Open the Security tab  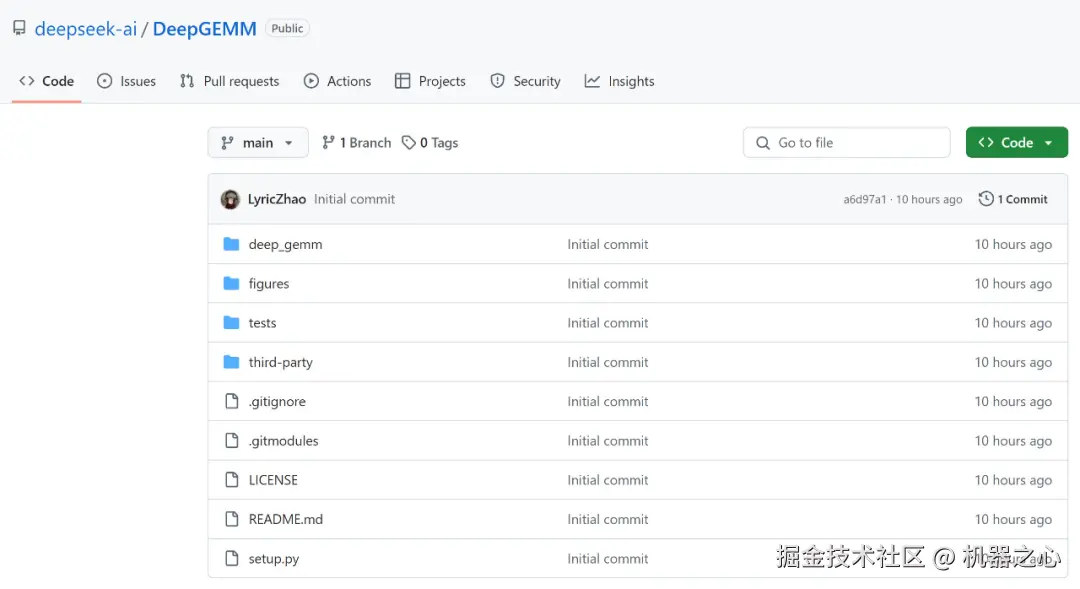click(526, 81)
